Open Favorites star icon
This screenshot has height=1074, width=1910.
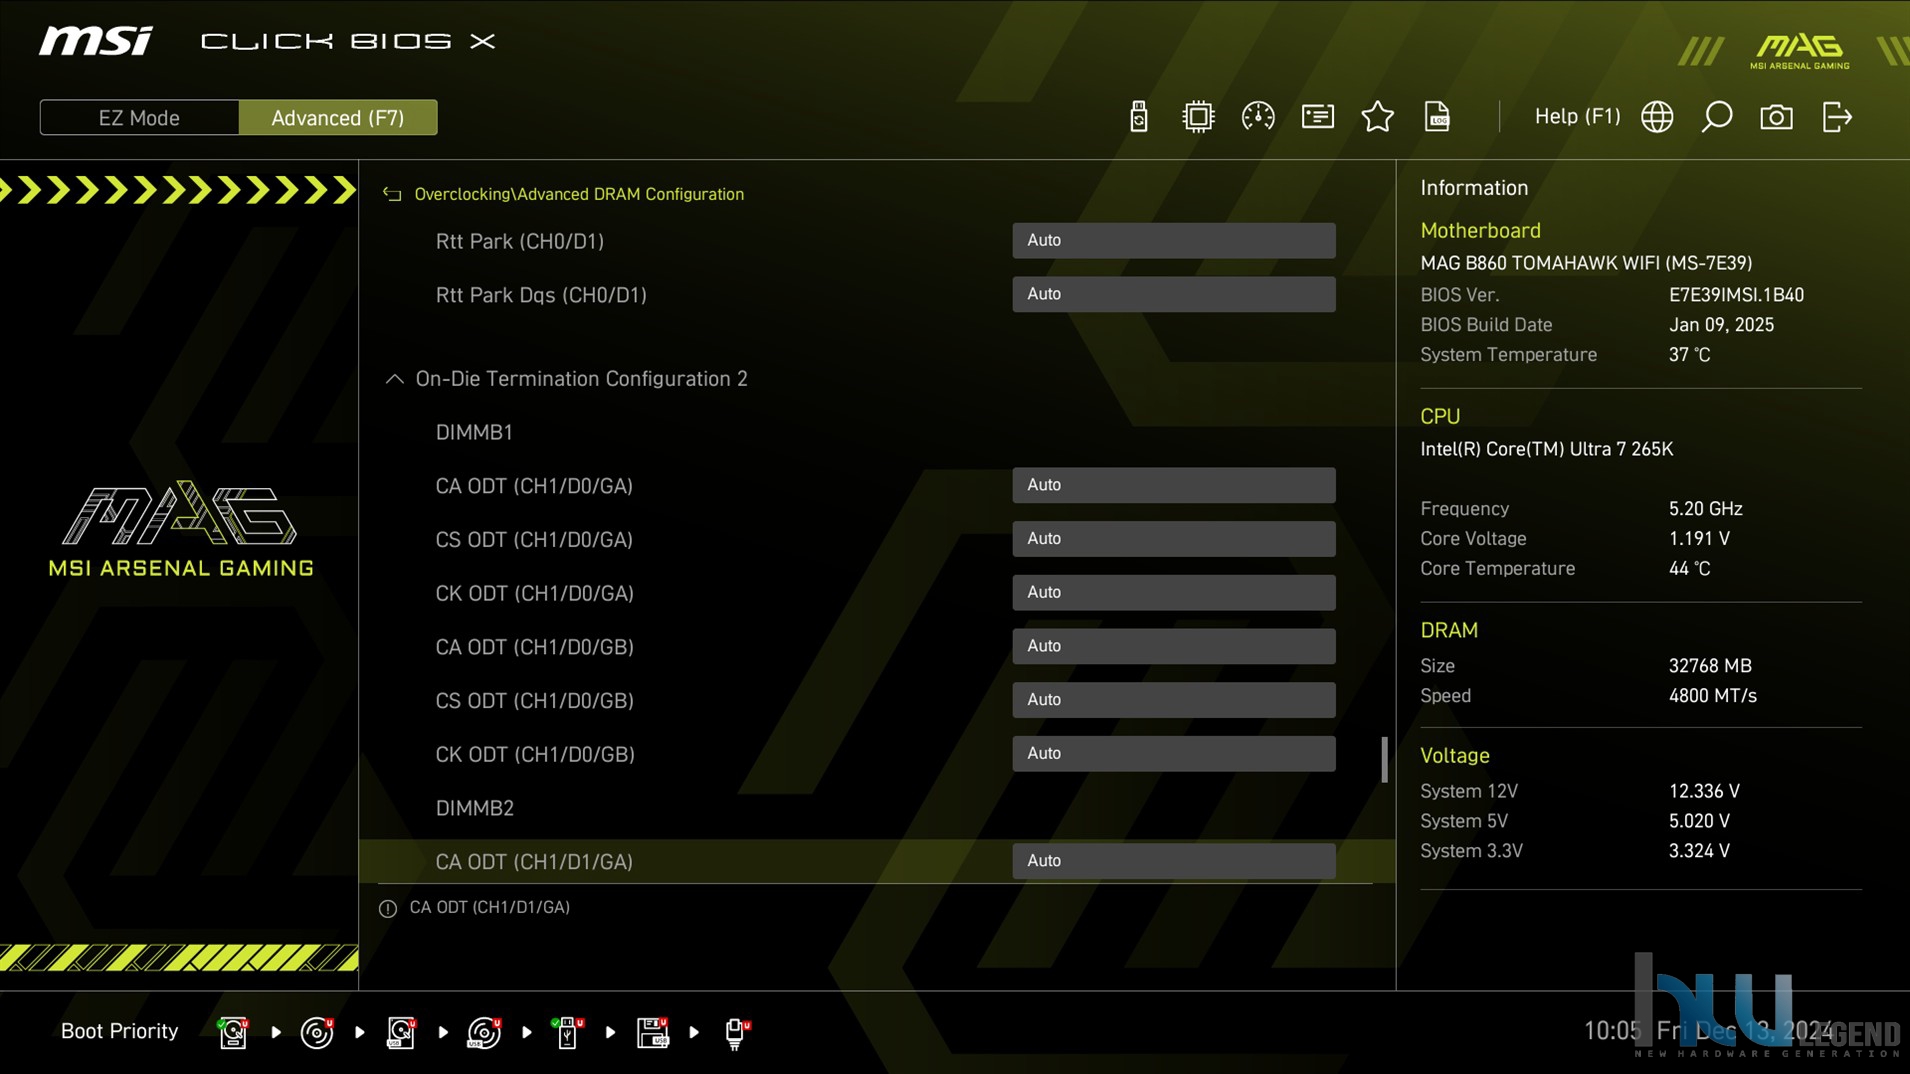pyautogui.click(x=1377, y=117)
